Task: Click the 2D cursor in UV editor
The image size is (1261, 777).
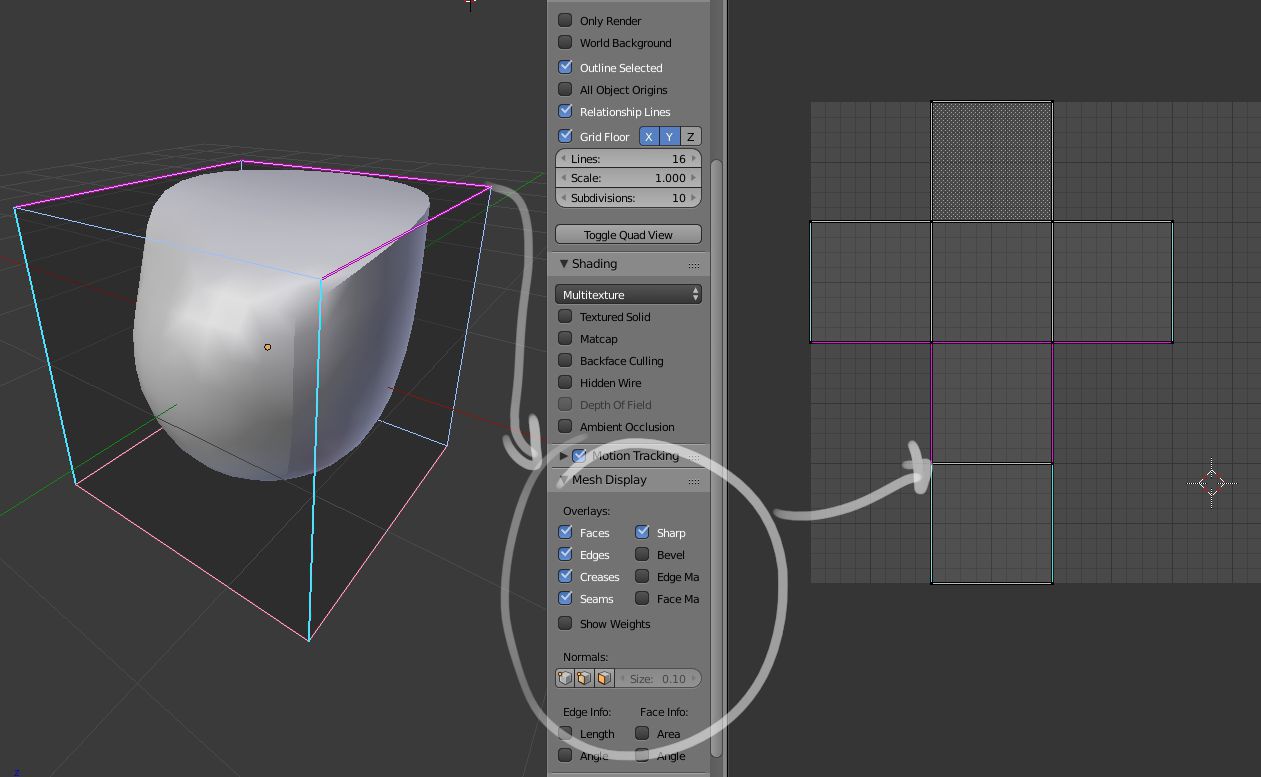Action: [1211, 483]
